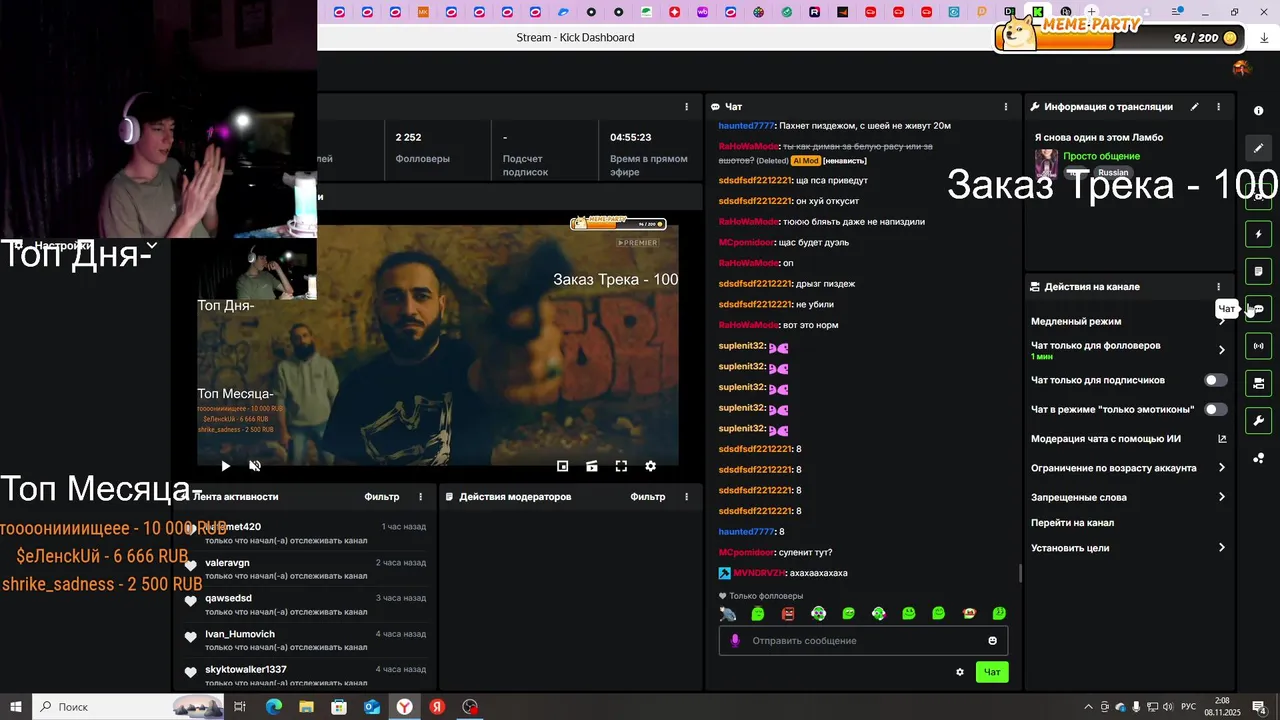Click the channel actions sidebar icon
The height and width of the screenshot is (720, 1280).
coord(1259,383)
